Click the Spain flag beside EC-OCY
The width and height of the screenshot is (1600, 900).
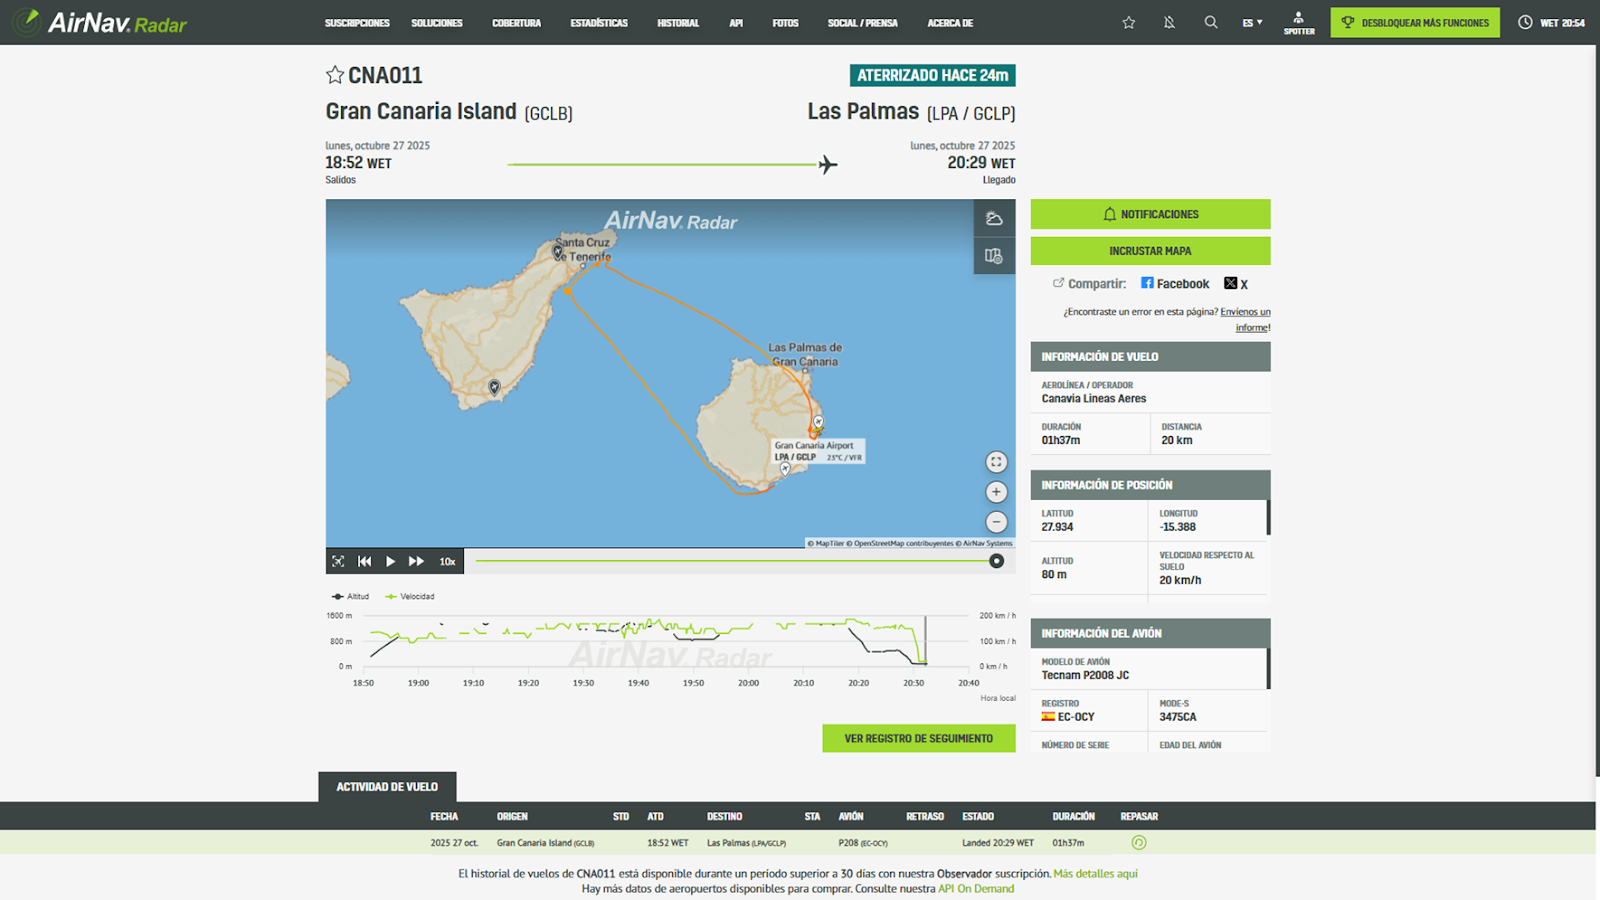pos(1048,717)
